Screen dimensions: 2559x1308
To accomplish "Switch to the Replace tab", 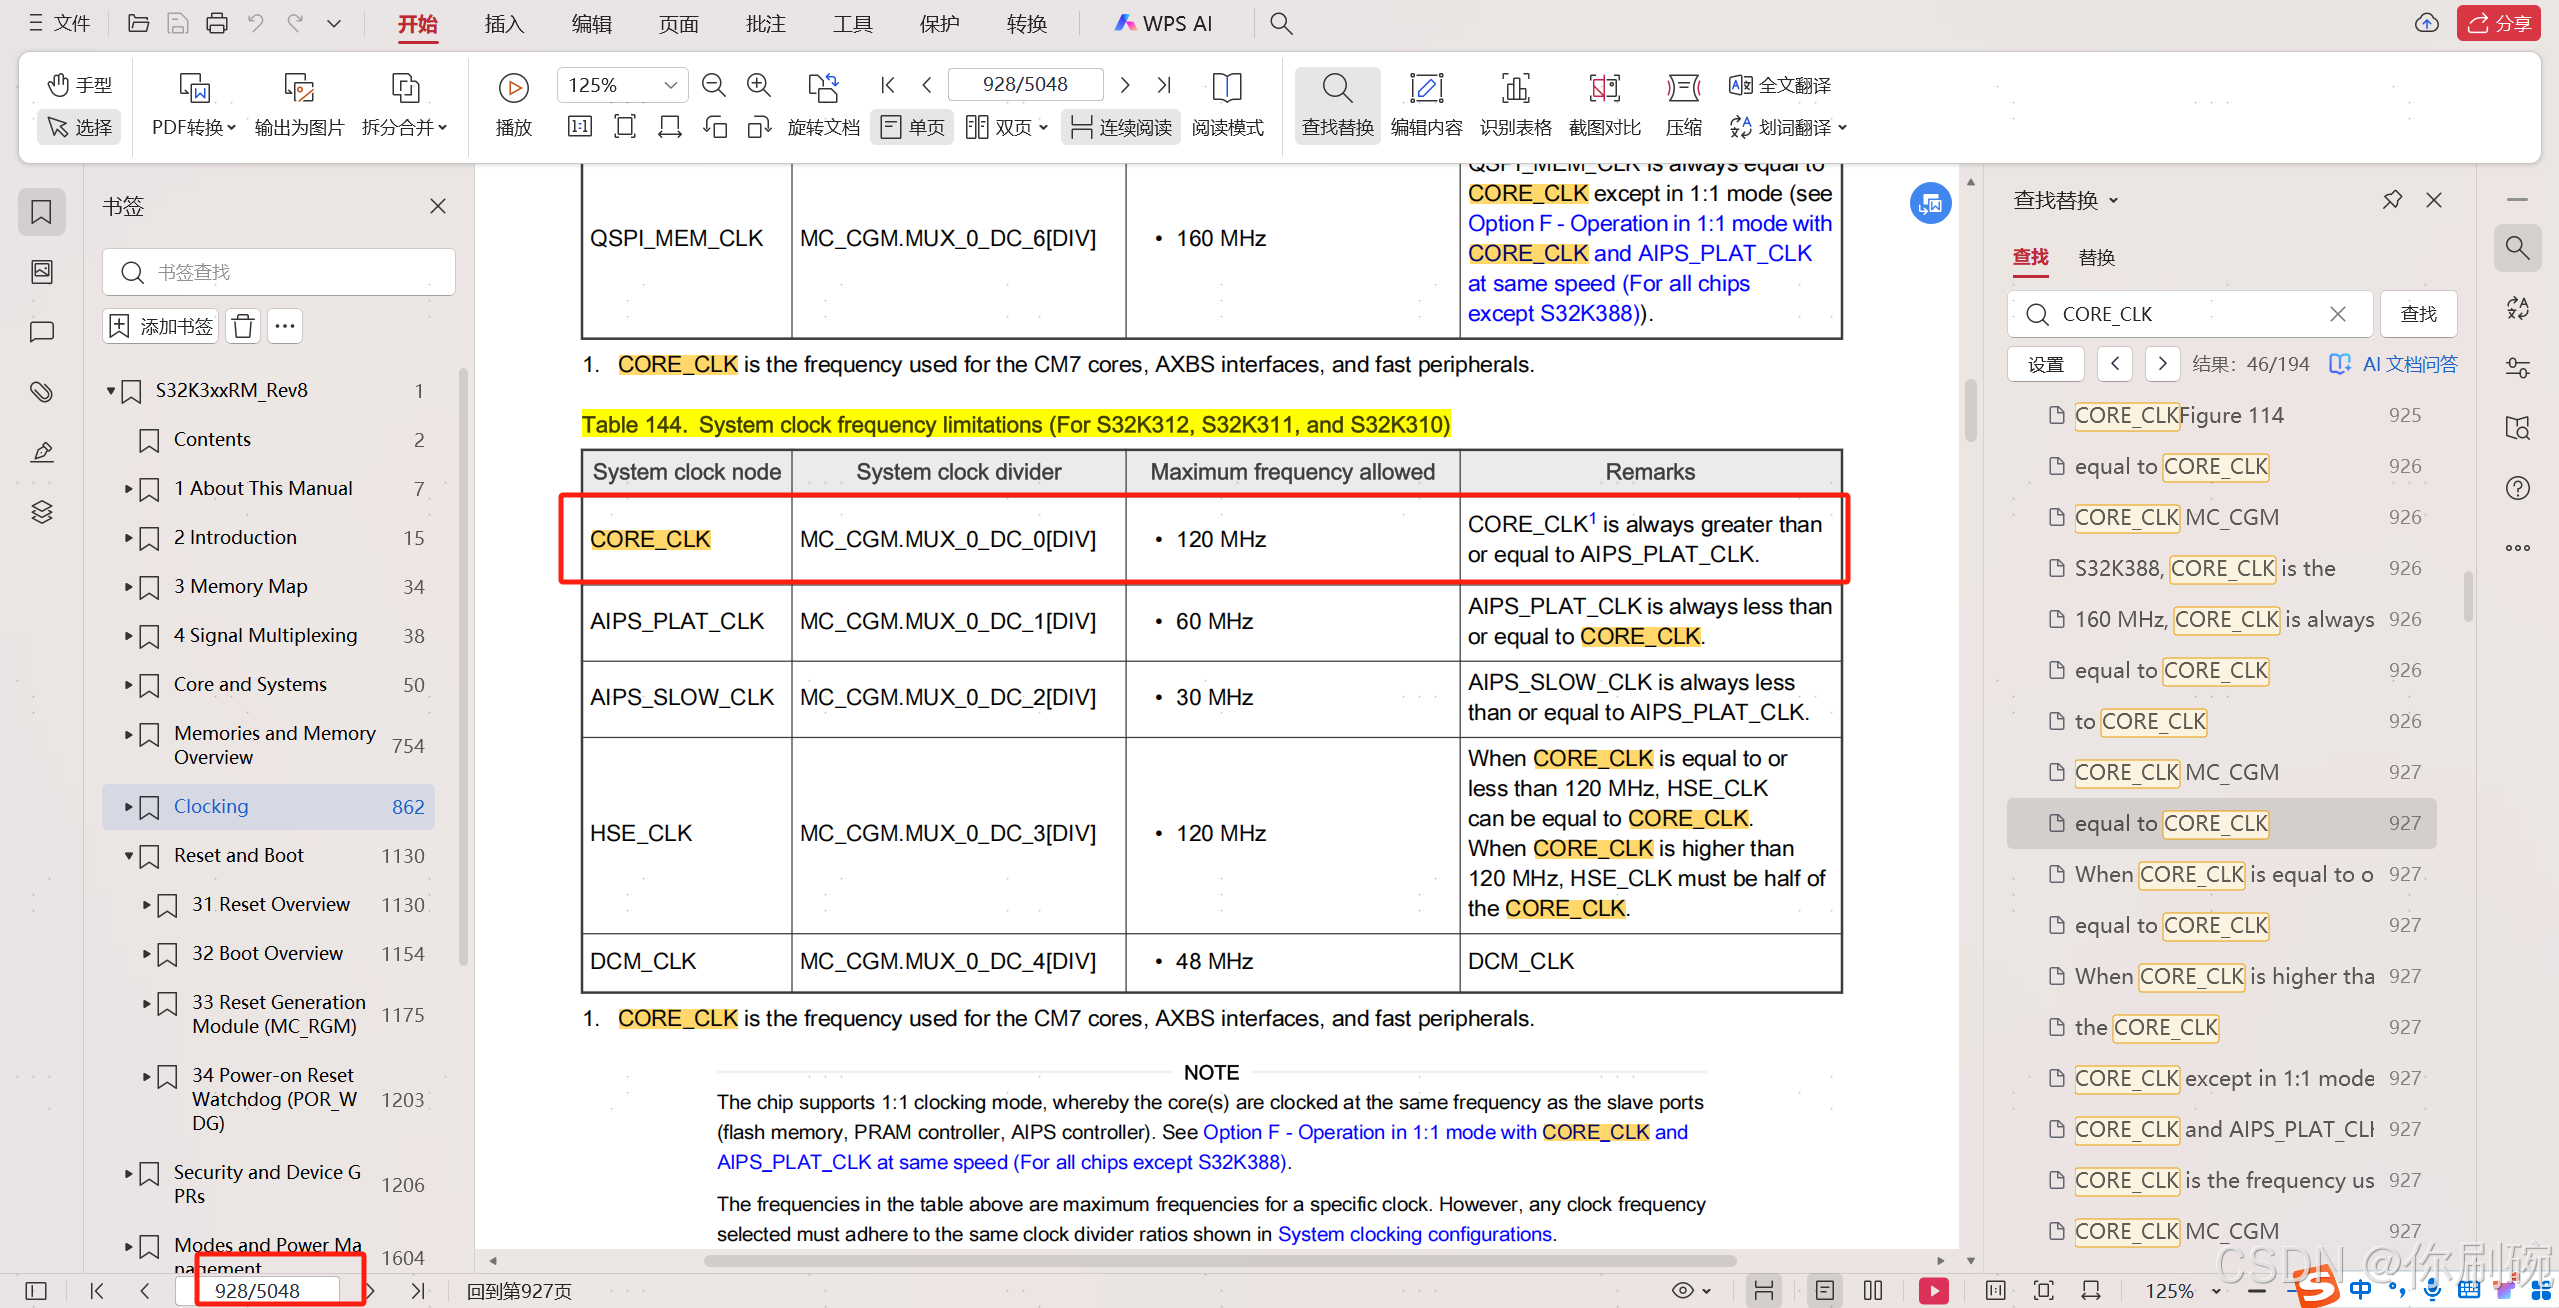I will 2096,257.
